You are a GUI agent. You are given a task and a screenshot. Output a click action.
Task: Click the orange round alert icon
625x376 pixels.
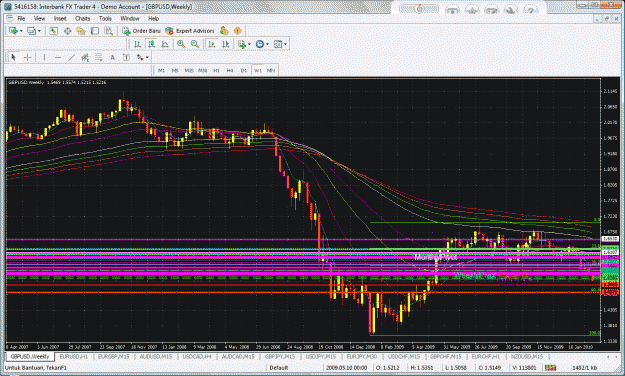(x=238, y=31)
